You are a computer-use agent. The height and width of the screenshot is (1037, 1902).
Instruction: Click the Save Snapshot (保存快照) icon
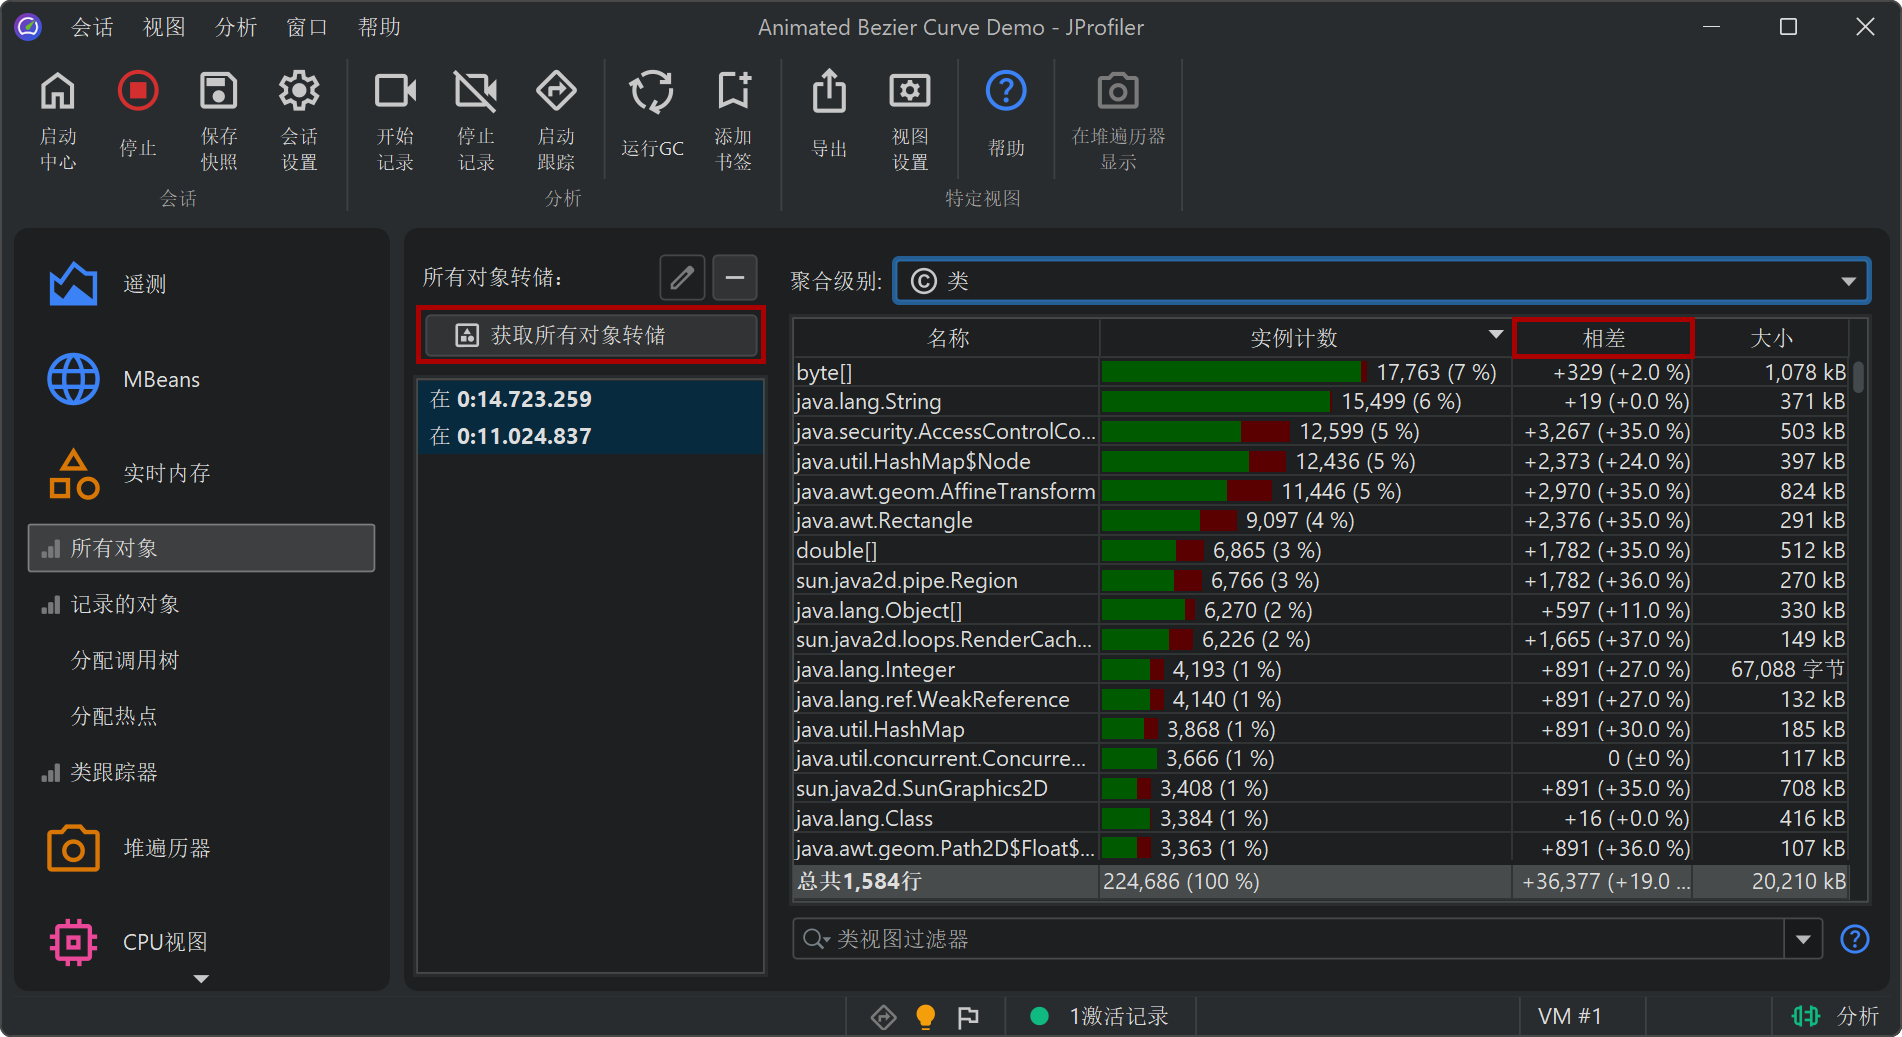tap(218, 93)
